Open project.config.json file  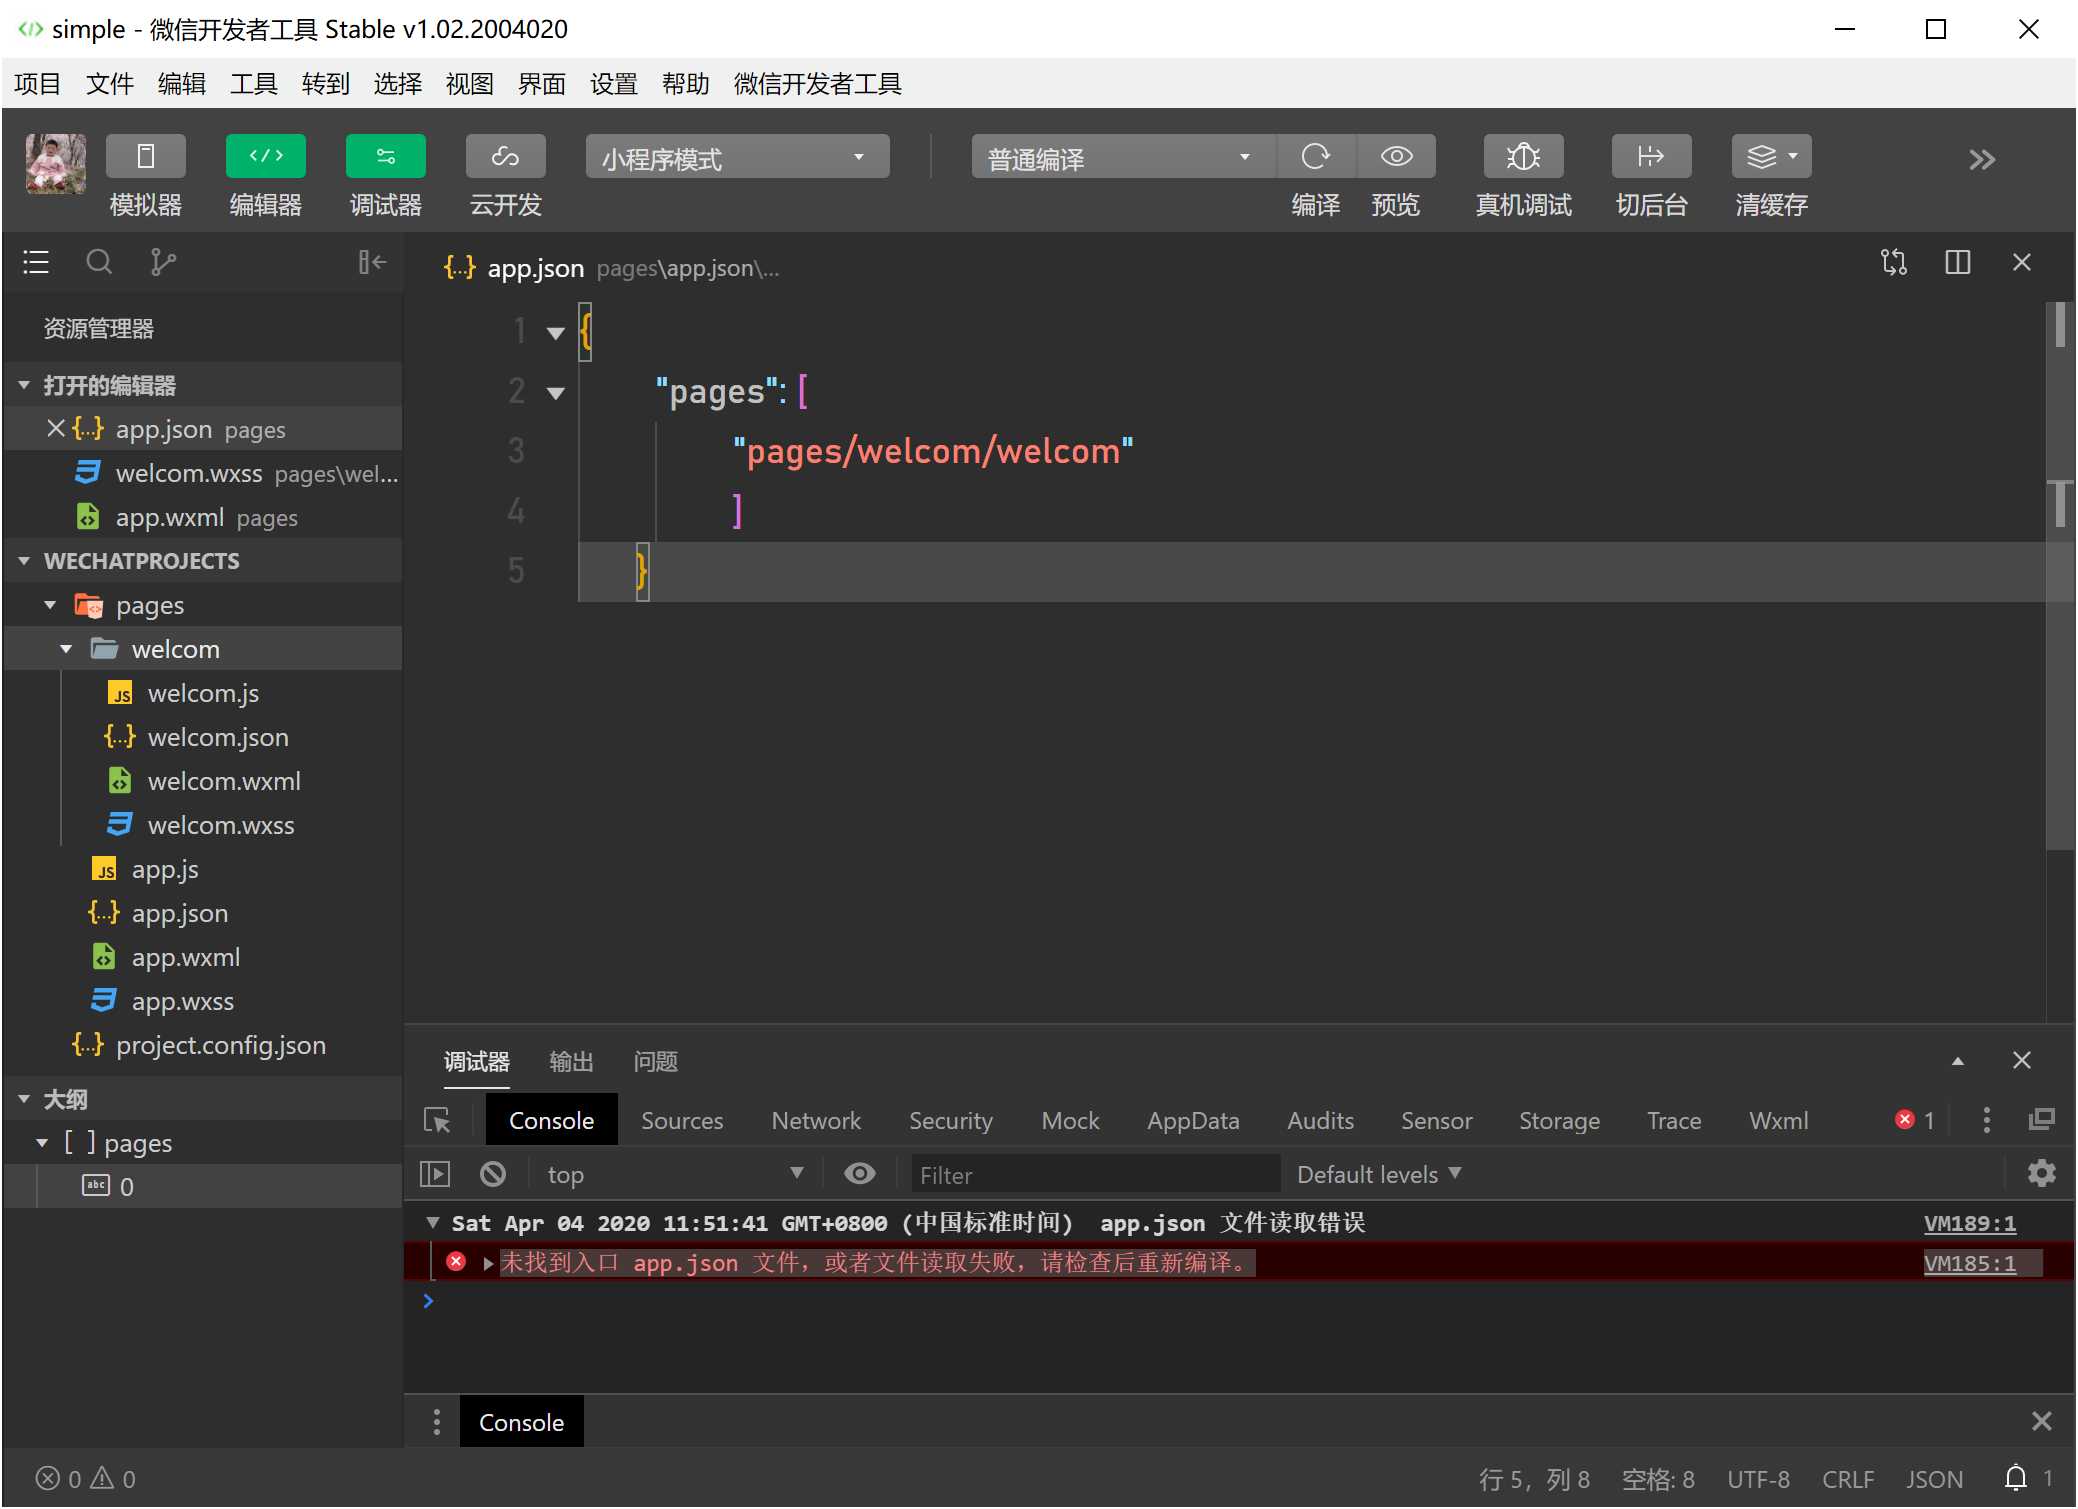coord(203,1045)
